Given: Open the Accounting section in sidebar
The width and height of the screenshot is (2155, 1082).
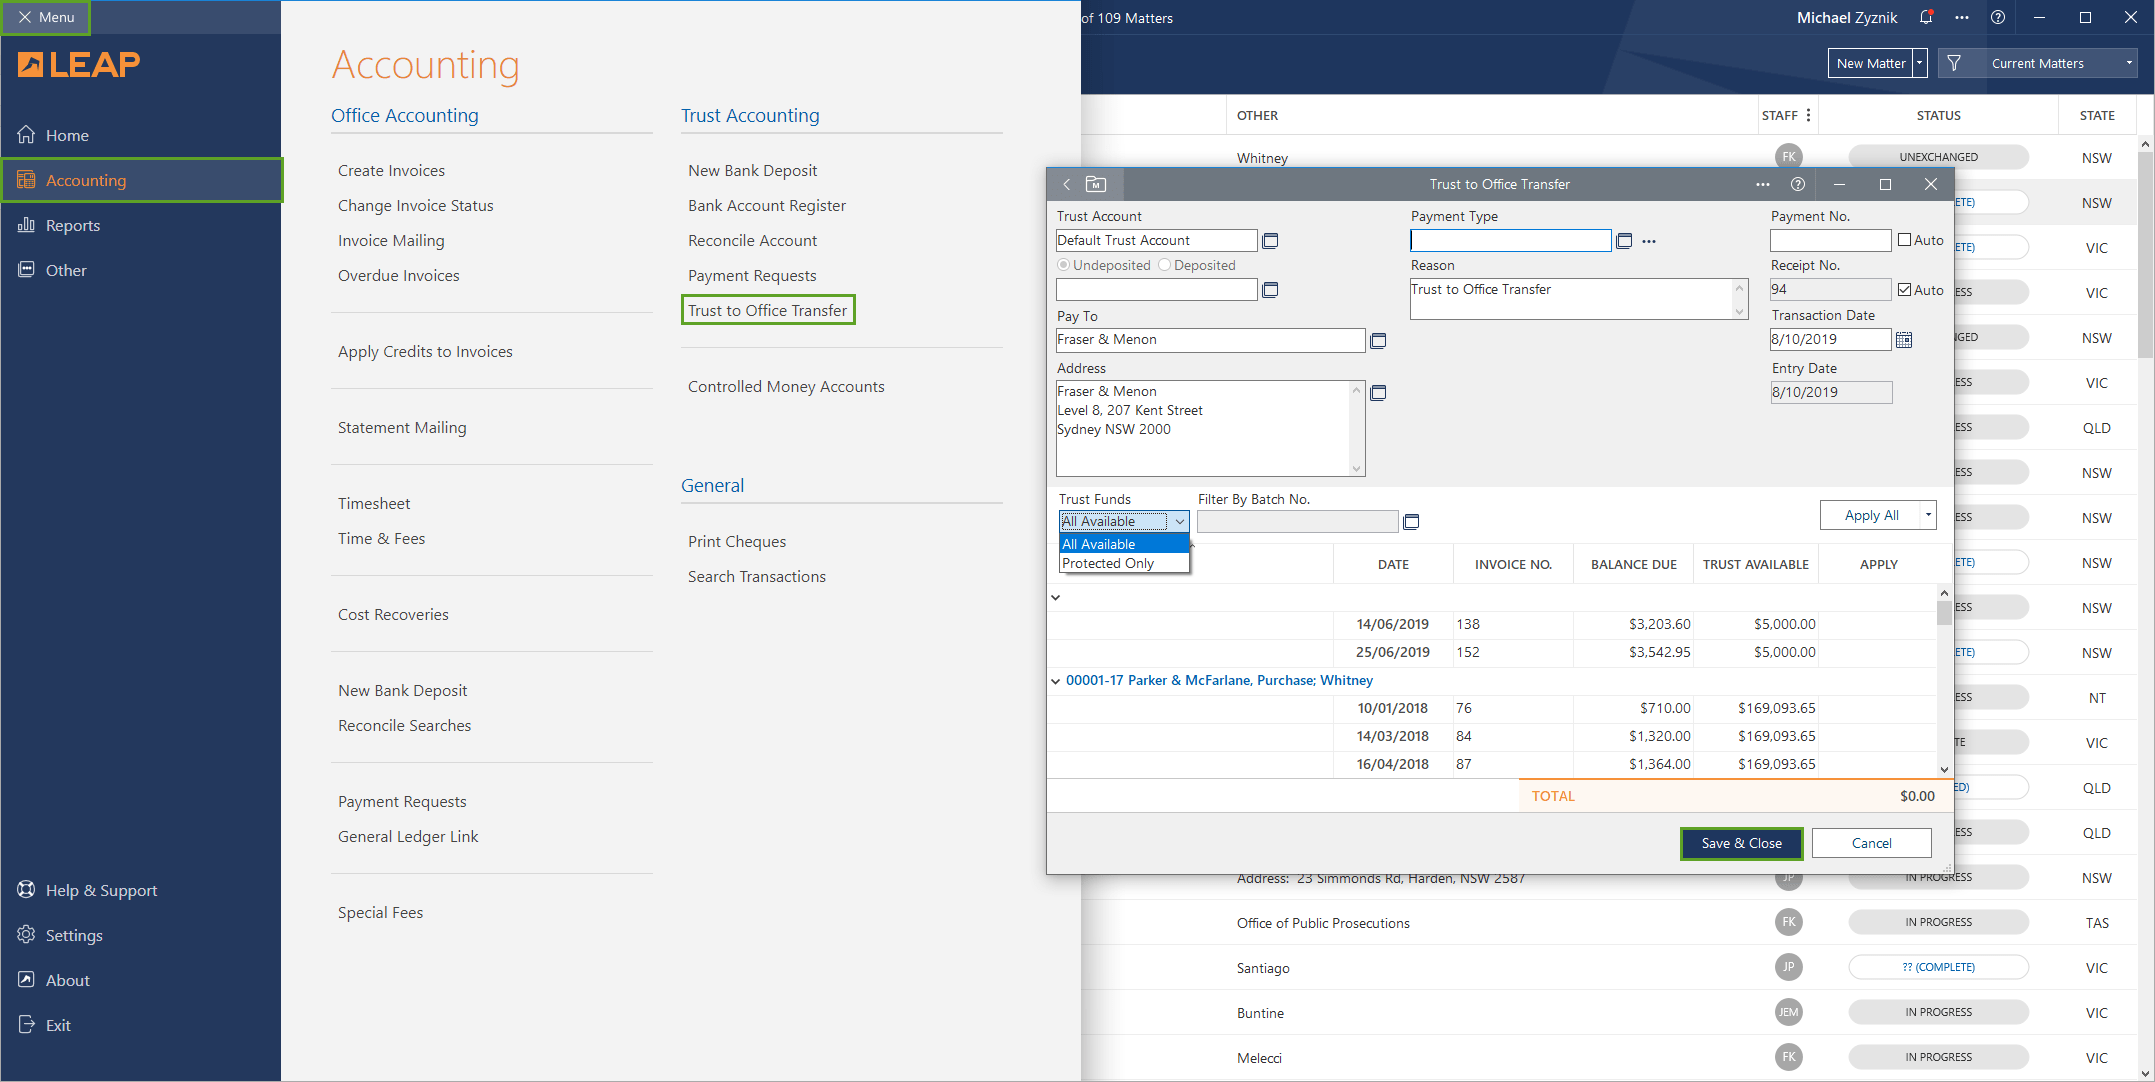Looking at the screenshot, I should (x=142, y=180).
